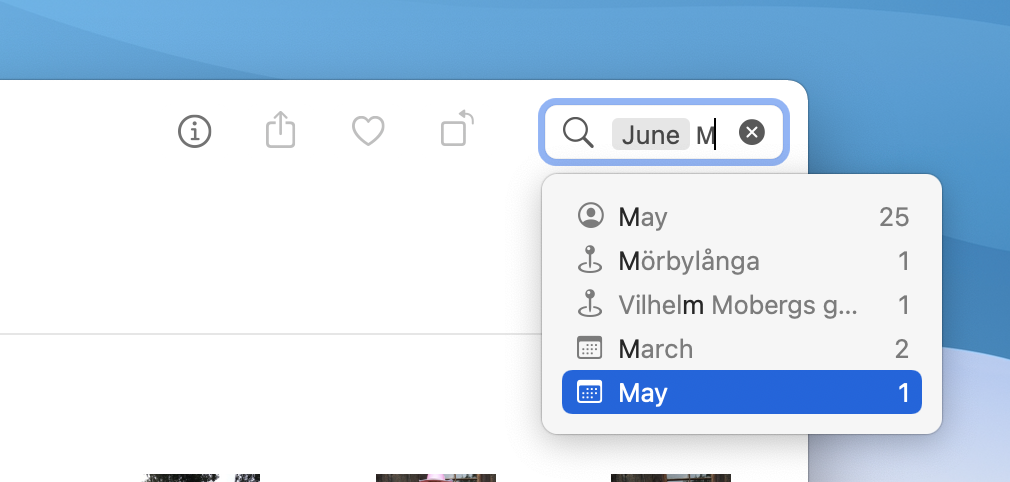Select highlighted May date suggestion
The image size is (1010, 482).
point(742,392)
